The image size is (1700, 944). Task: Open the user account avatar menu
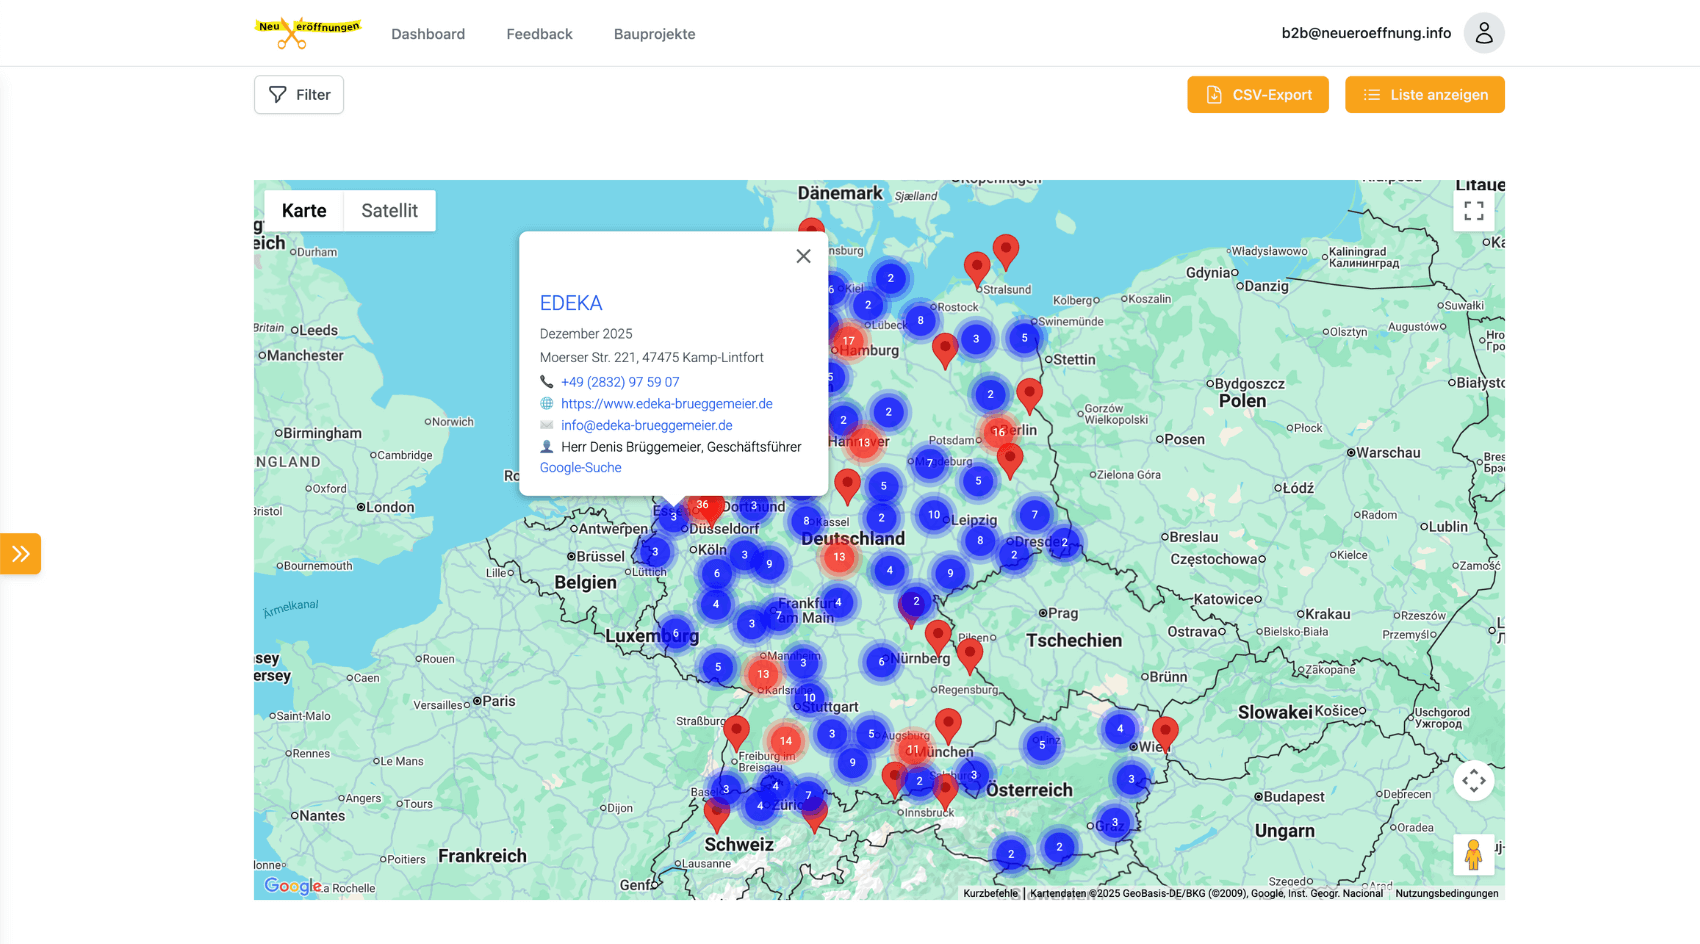click(x=1484, y=33)
